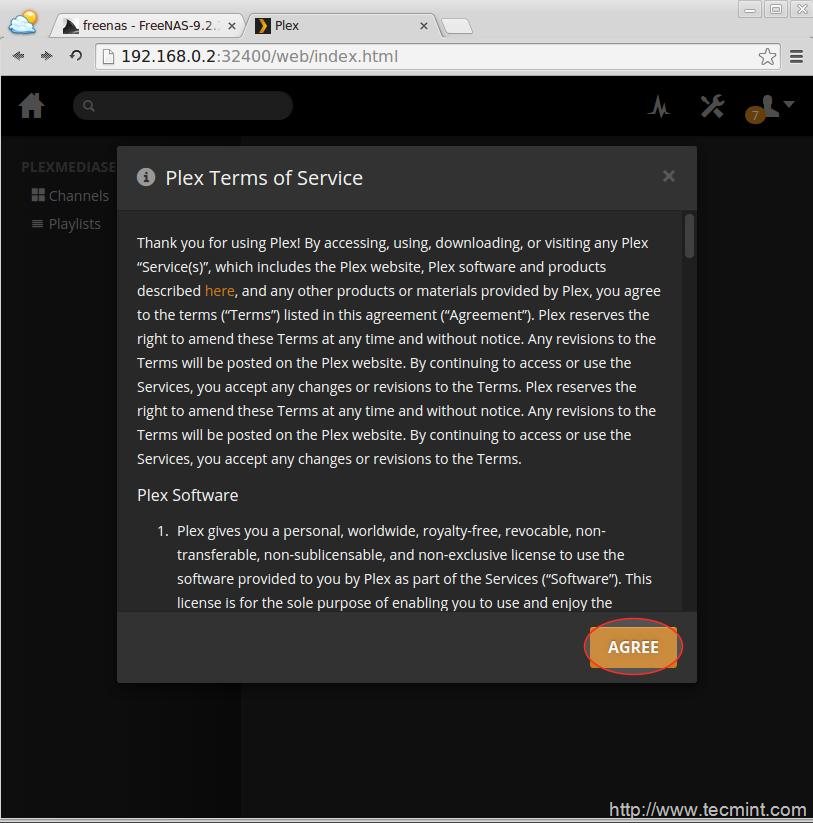Viewport: 813px width, 823px height.
Task: Open Channels in the sidebar
Action: click(79, 196)
